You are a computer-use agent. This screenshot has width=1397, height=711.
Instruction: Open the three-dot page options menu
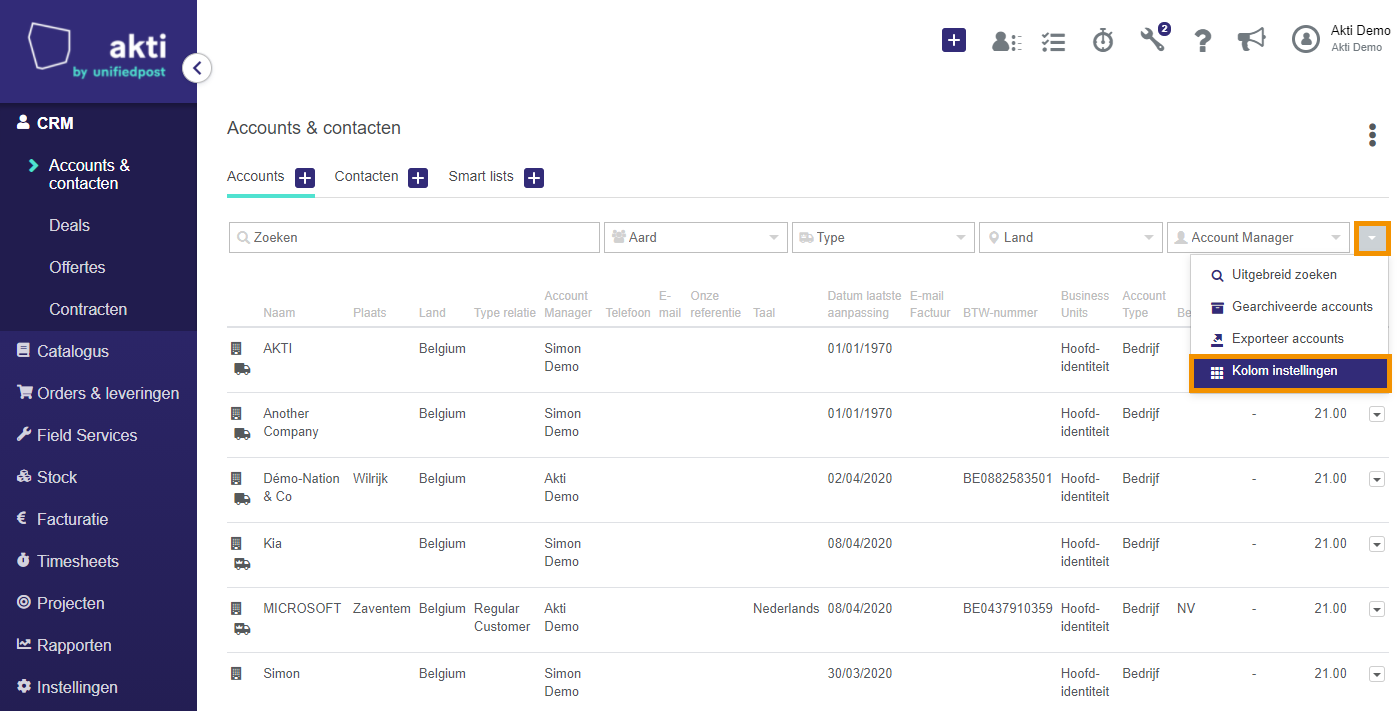pos(1372,136)
